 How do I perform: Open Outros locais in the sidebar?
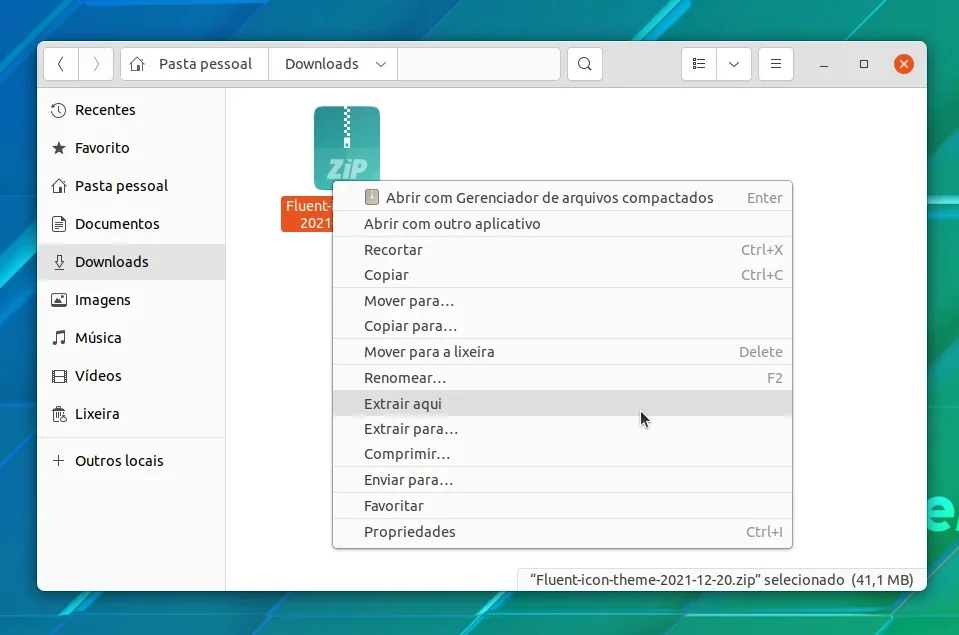click(131, 461)
